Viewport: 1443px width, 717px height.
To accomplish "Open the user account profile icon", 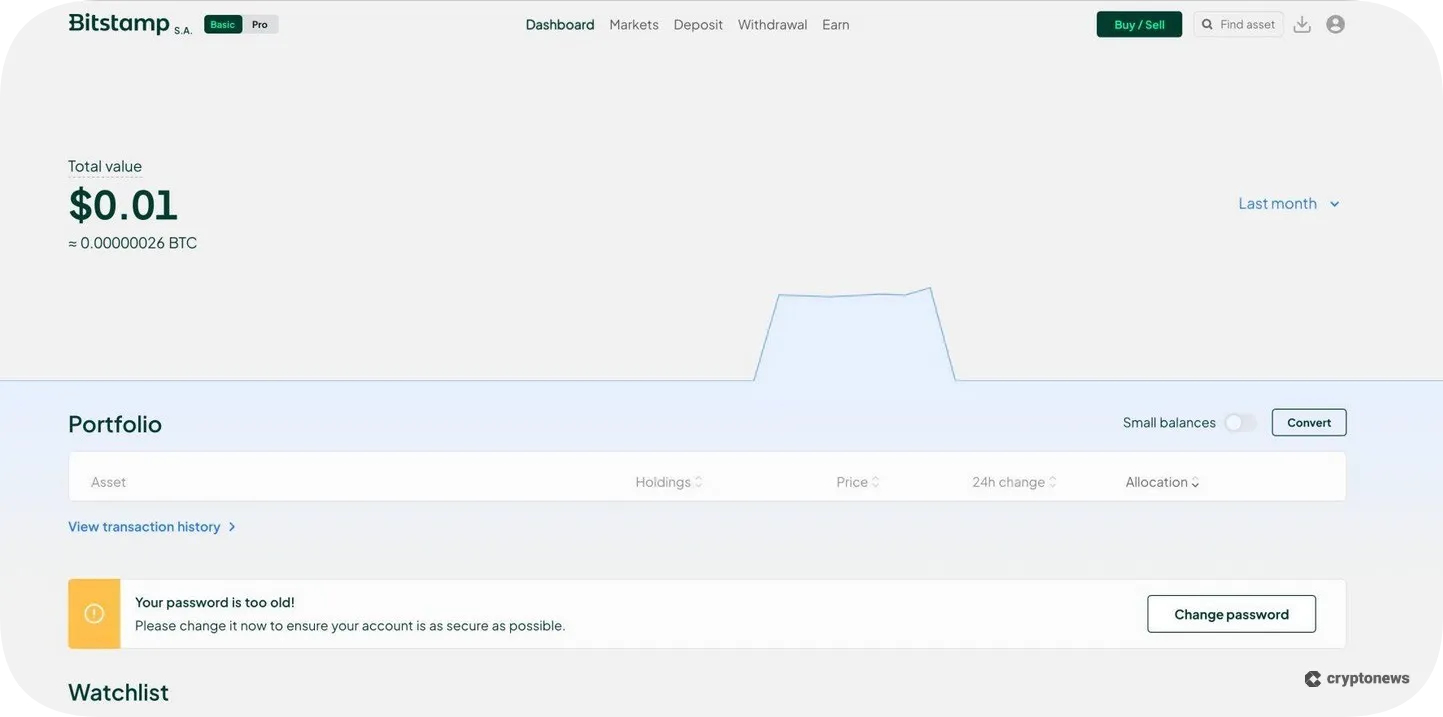I will 1335,22.
